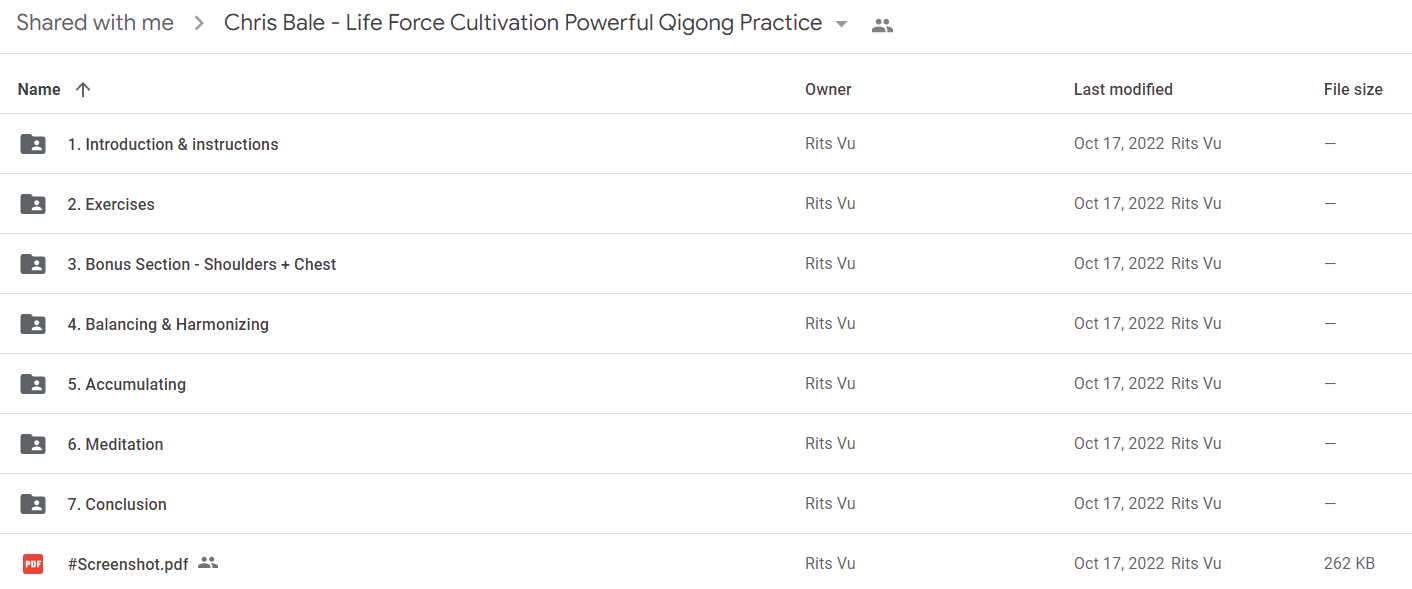The image size is (1412, 589).
Task: Select the 6. Meditation folder row
Action: pos(706,444)
